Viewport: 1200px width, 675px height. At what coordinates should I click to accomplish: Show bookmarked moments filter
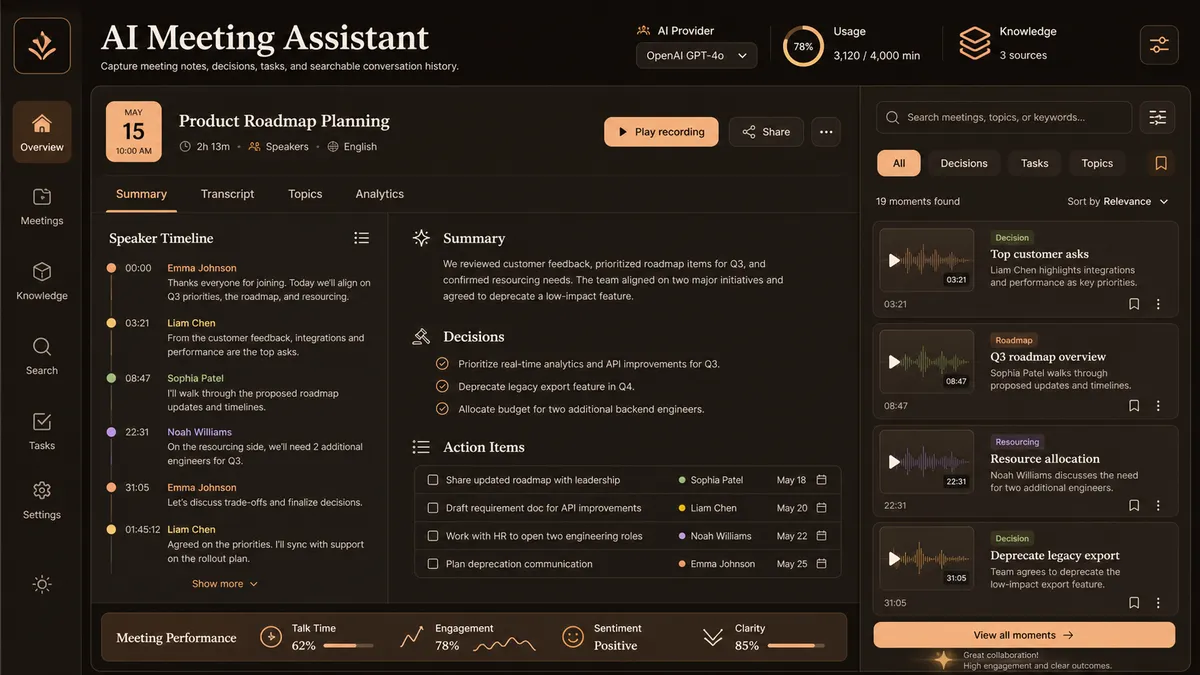click(1161, 163)
